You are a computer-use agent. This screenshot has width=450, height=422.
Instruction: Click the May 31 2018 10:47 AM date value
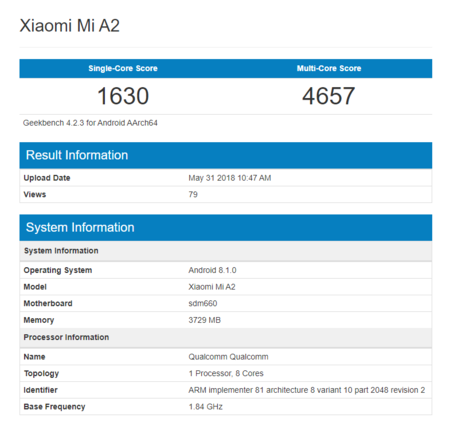230,178
